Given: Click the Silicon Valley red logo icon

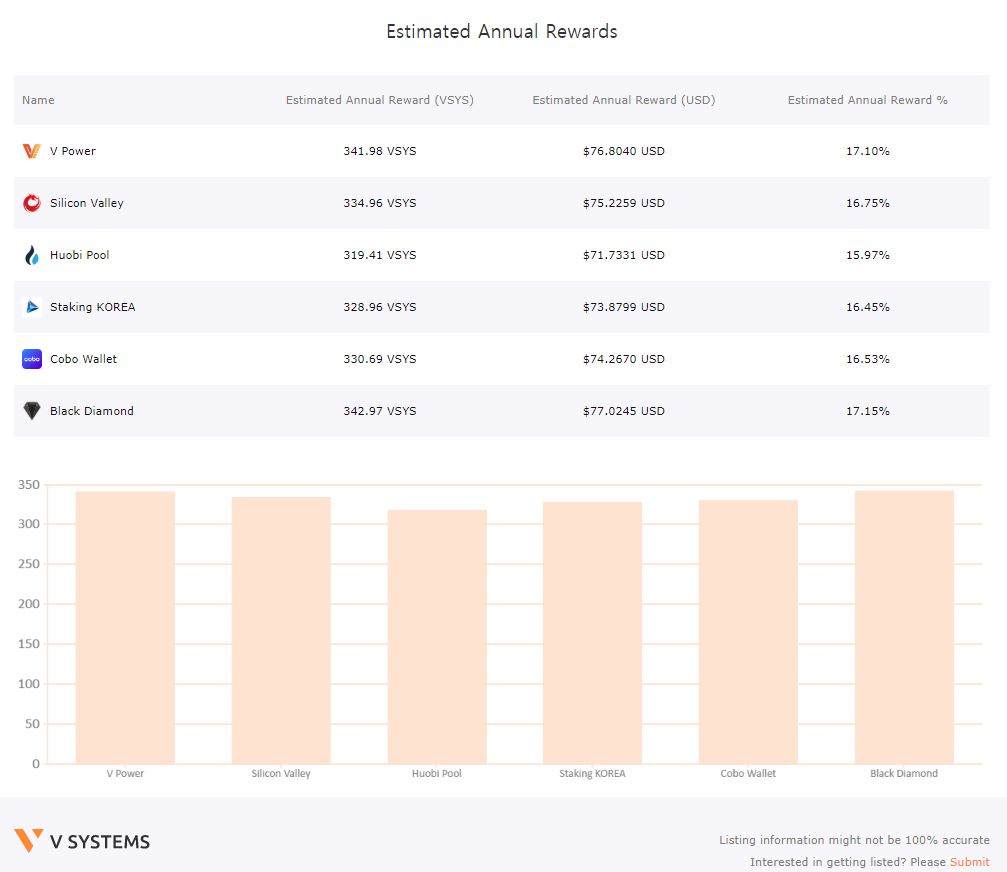Looking at the screenshot, I should tap(31, 203).
